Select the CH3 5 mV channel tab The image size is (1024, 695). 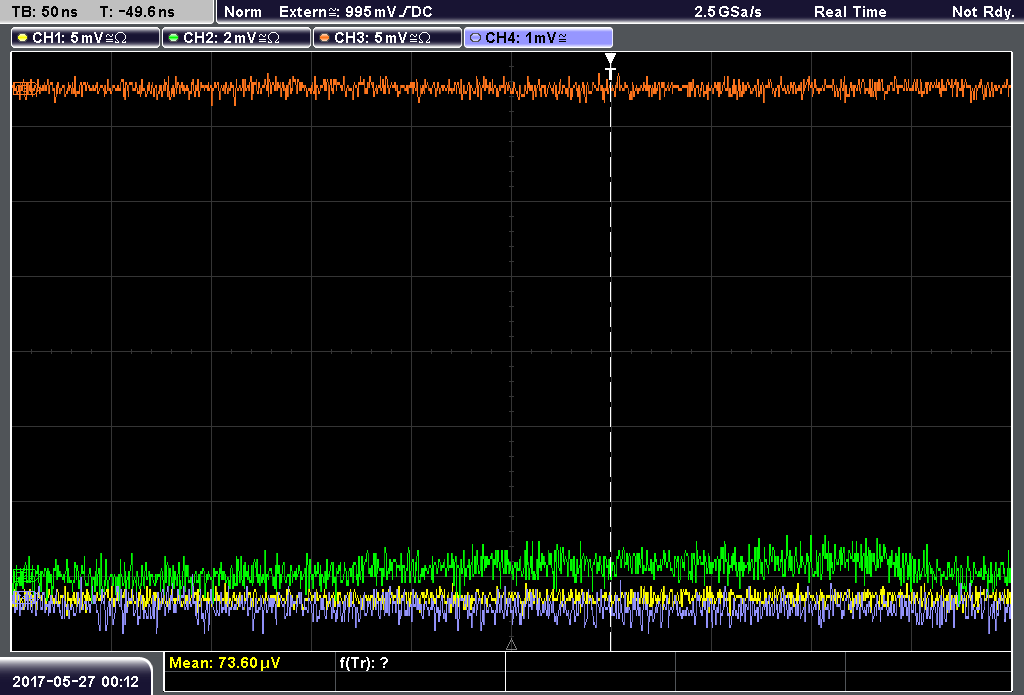[387, 38]
